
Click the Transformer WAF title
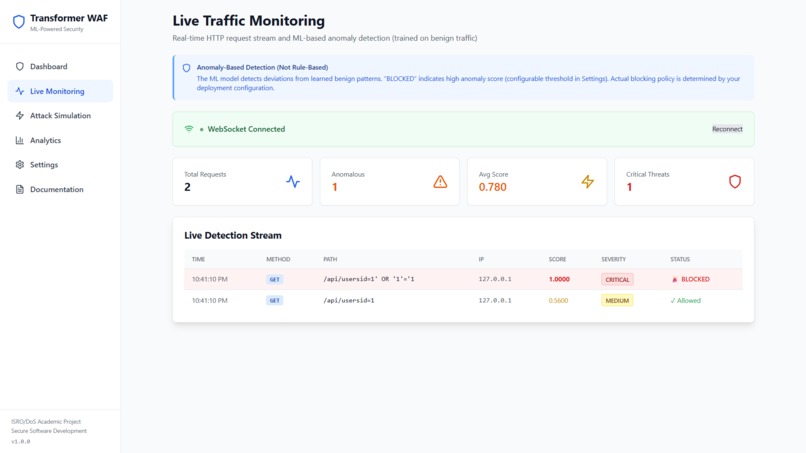[69, 18]
